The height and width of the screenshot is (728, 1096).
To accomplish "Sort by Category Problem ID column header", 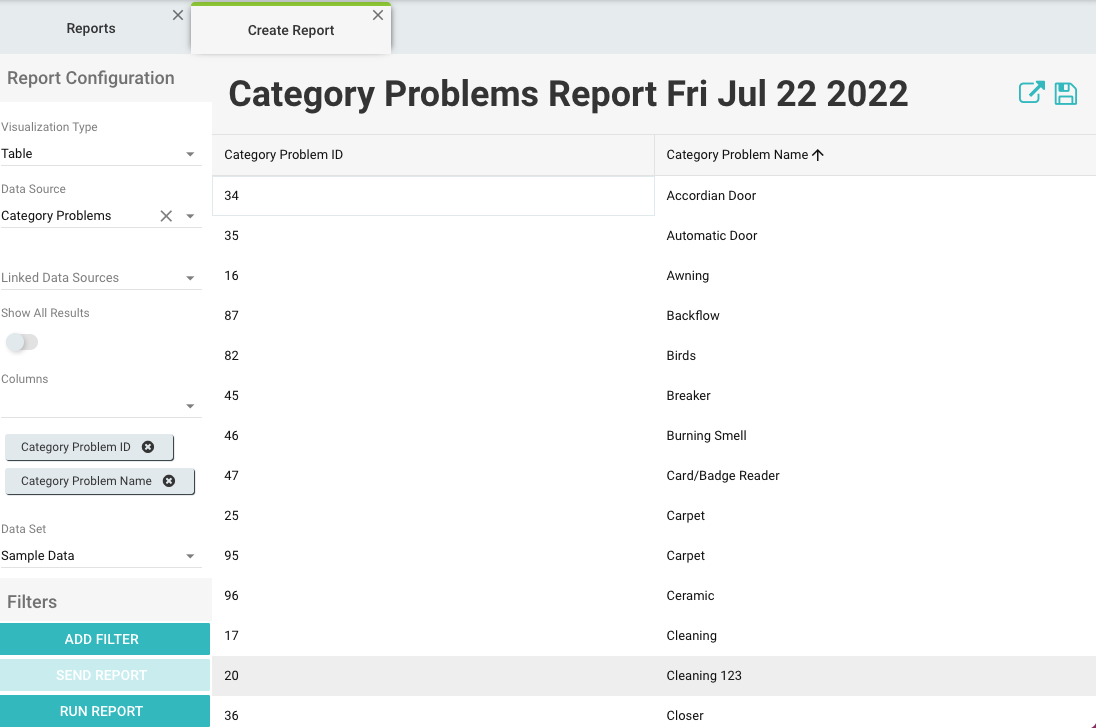I will [x=284, y=155].
